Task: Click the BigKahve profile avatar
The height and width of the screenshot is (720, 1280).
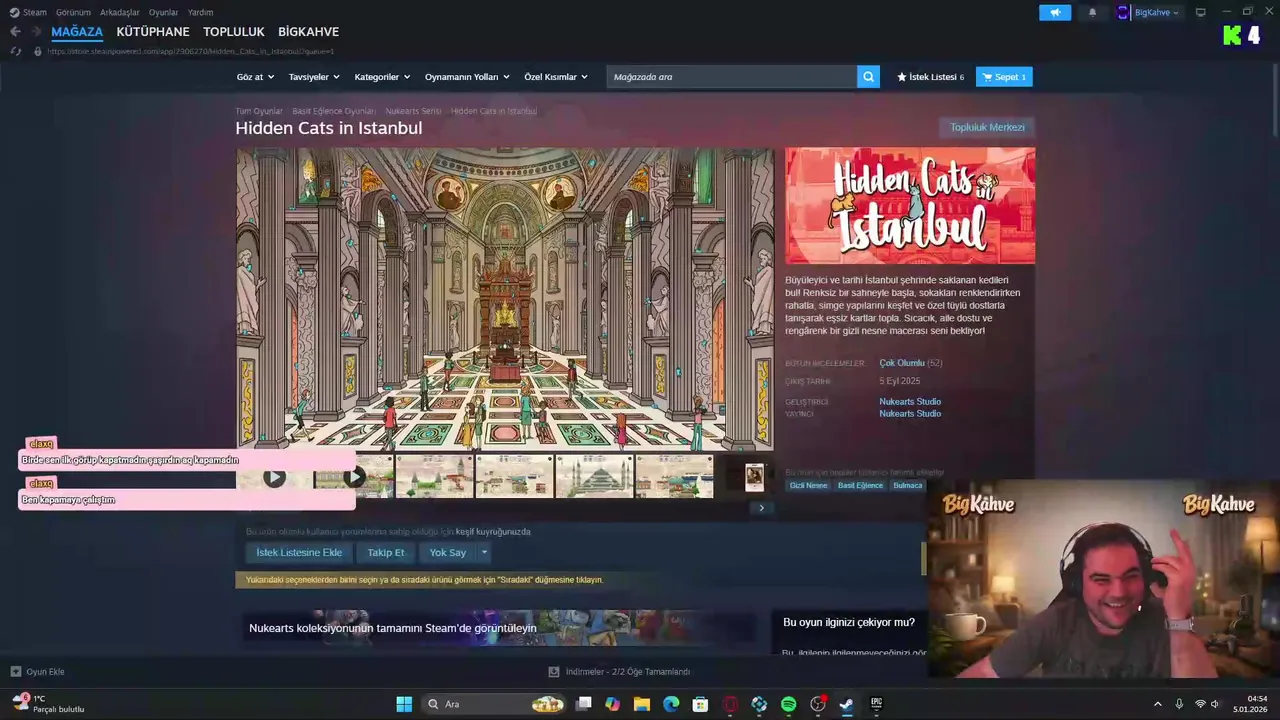Action: click(1123, 13)
